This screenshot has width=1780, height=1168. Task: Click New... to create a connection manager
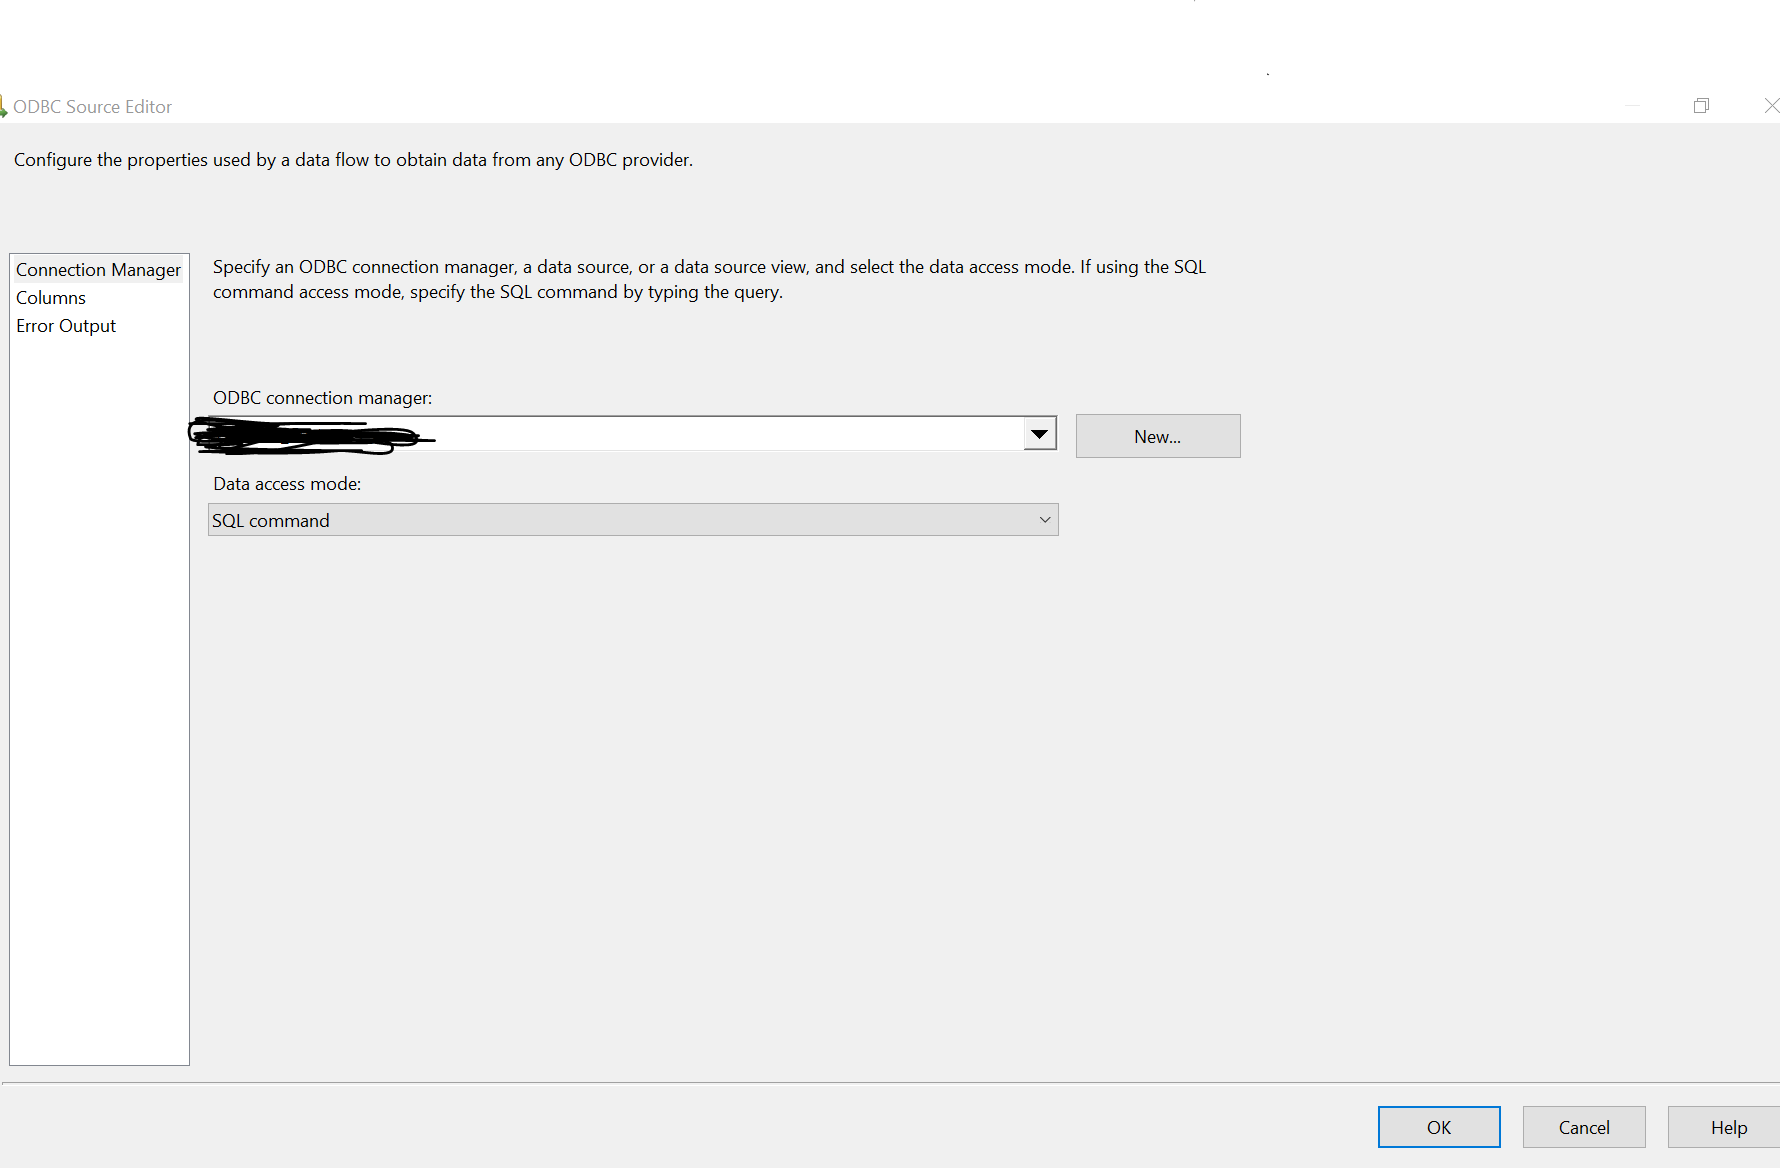click(x=1157, y=436)
